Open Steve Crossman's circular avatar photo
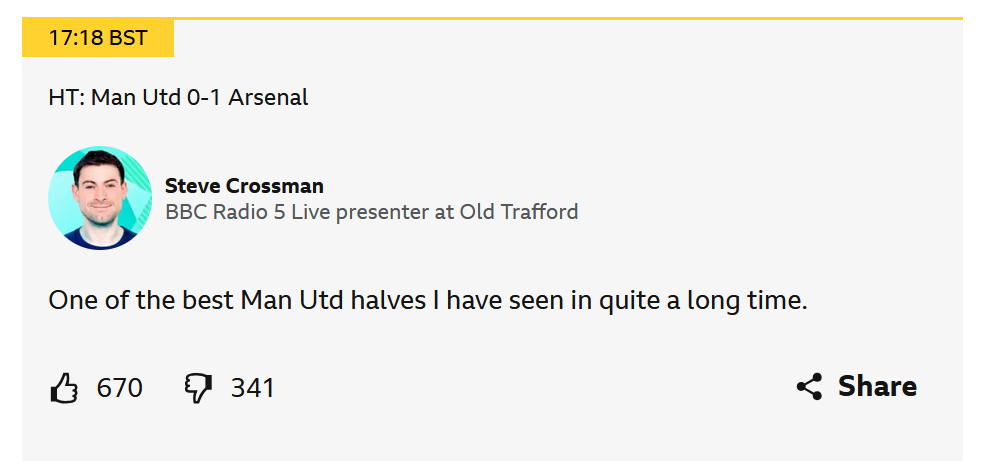This screenshot has width=982, height=471. click(100, 198)
